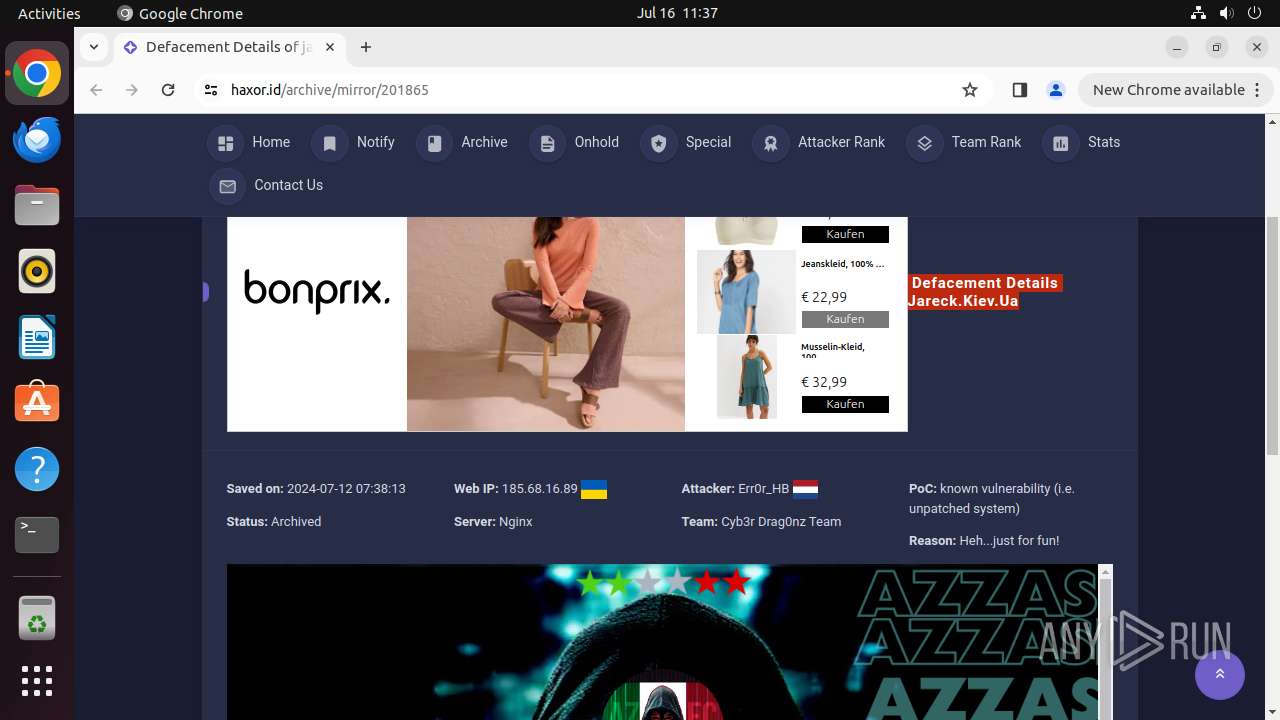Click the Musselin-Kleid product thumbnail

coord(747,376)
